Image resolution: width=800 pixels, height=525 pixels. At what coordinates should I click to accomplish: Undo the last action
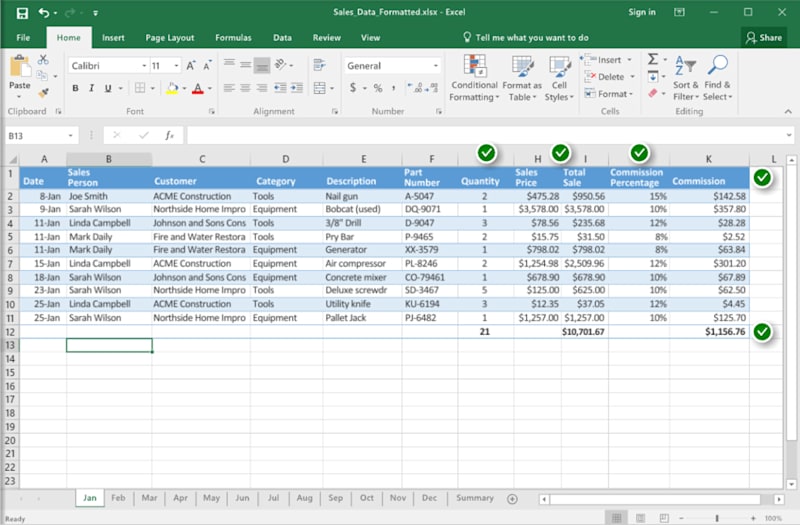[x=44, y=13]
